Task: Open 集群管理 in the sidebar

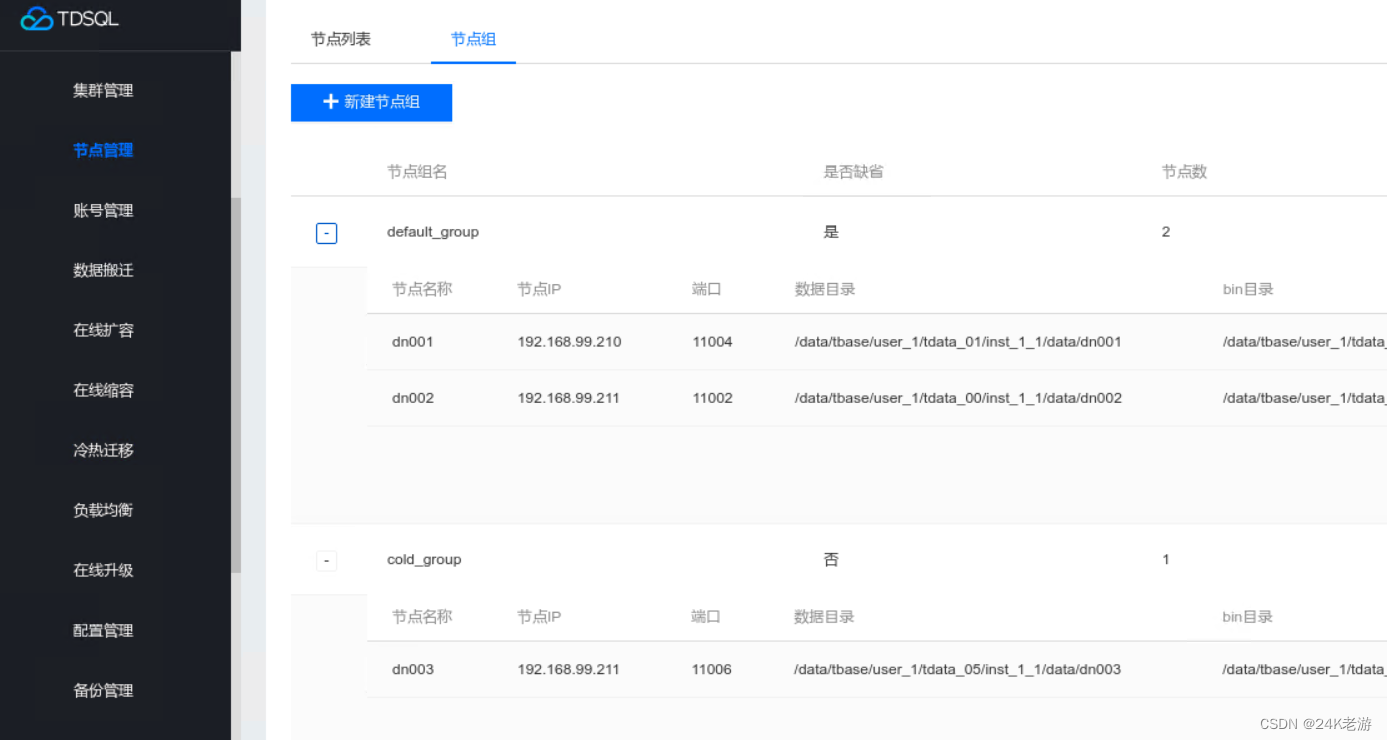Action: coord(103,90)
